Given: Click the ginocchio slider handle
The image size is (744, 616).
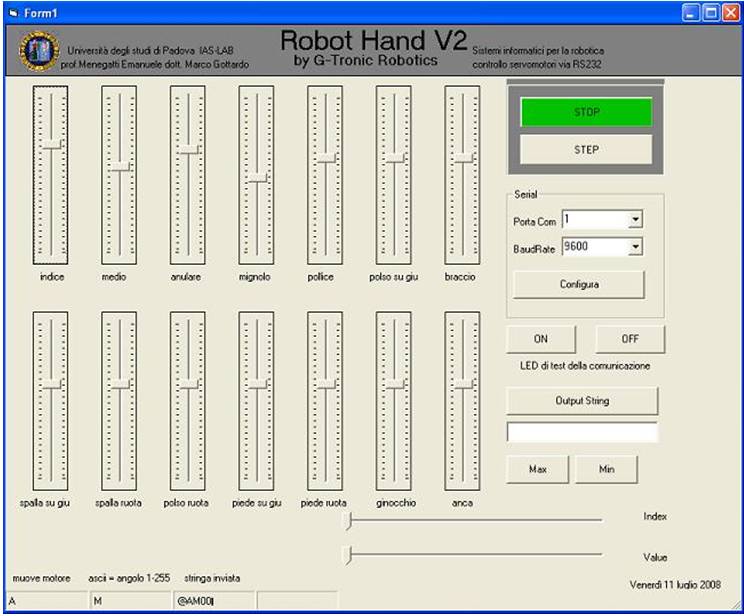Looking at the screenshot, I should (394, 384).
